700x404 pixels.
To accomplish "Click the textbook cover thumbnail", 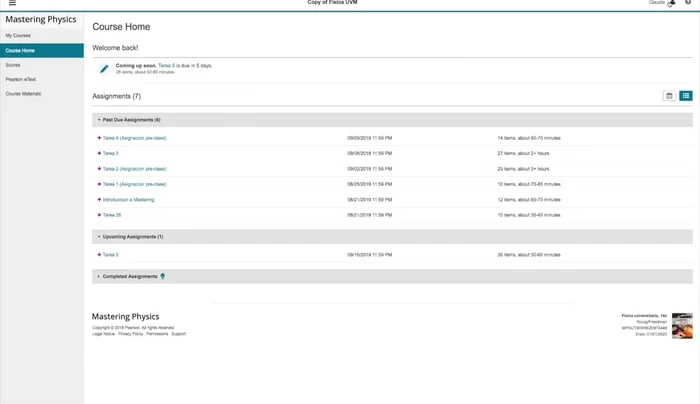I will pyautogui.click(x=682, y=325).
